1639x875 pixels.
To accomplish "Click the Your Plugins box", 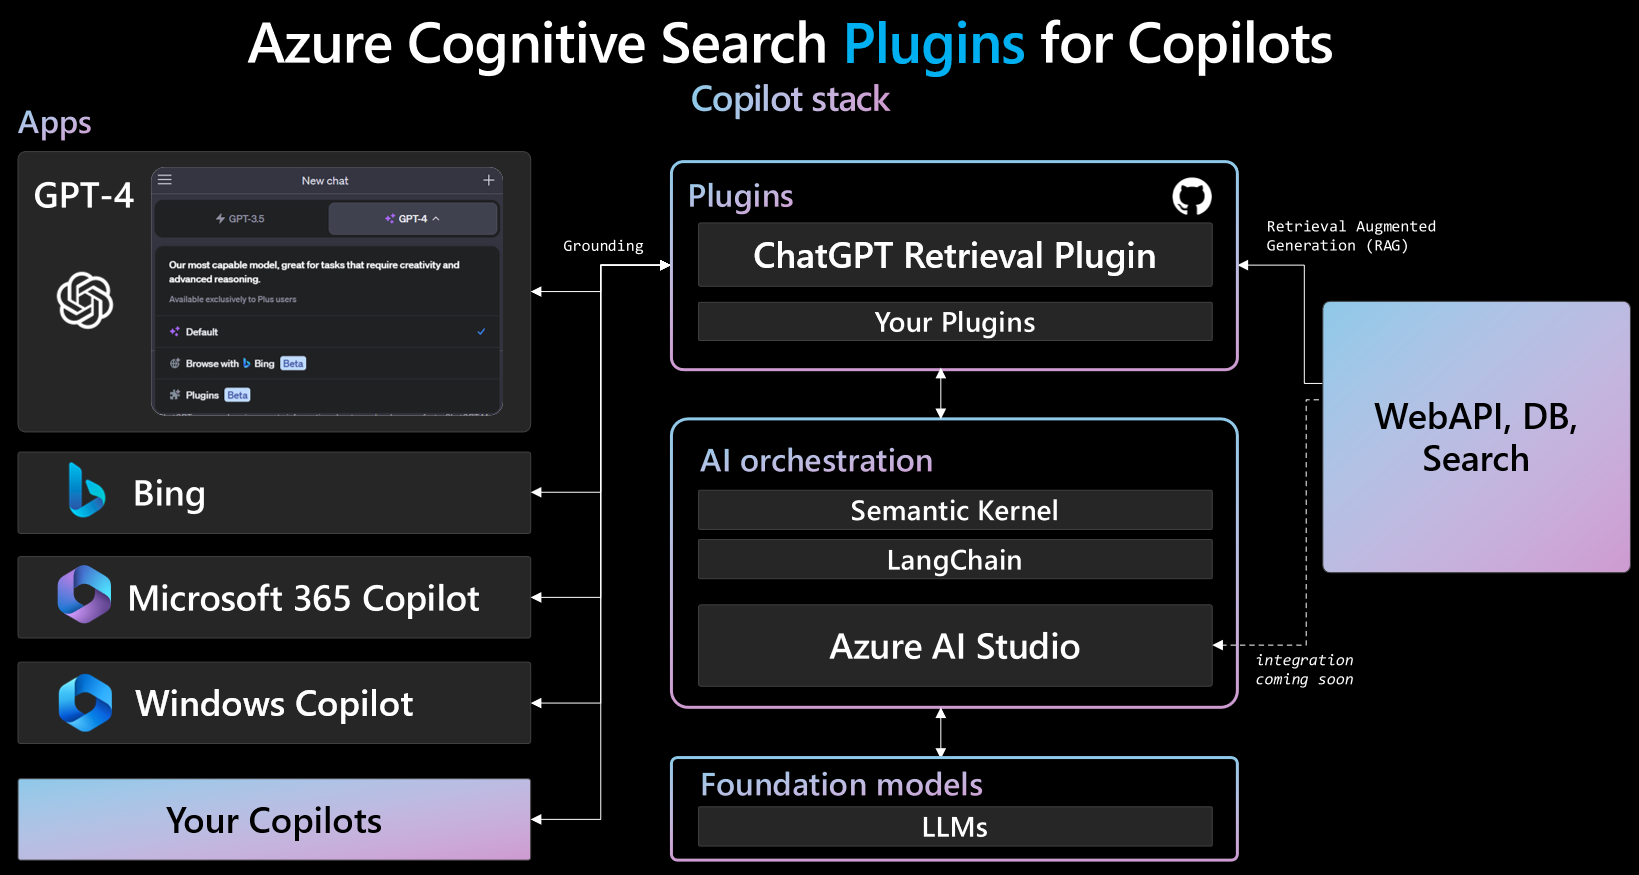I will pyautogui.click(x=955, y=322).
